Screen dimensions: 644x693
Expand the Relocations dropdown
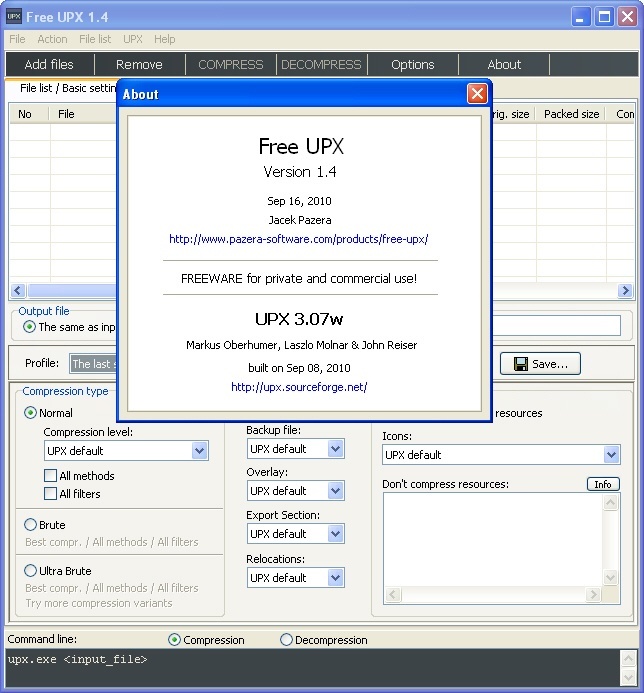pos(335,578)
